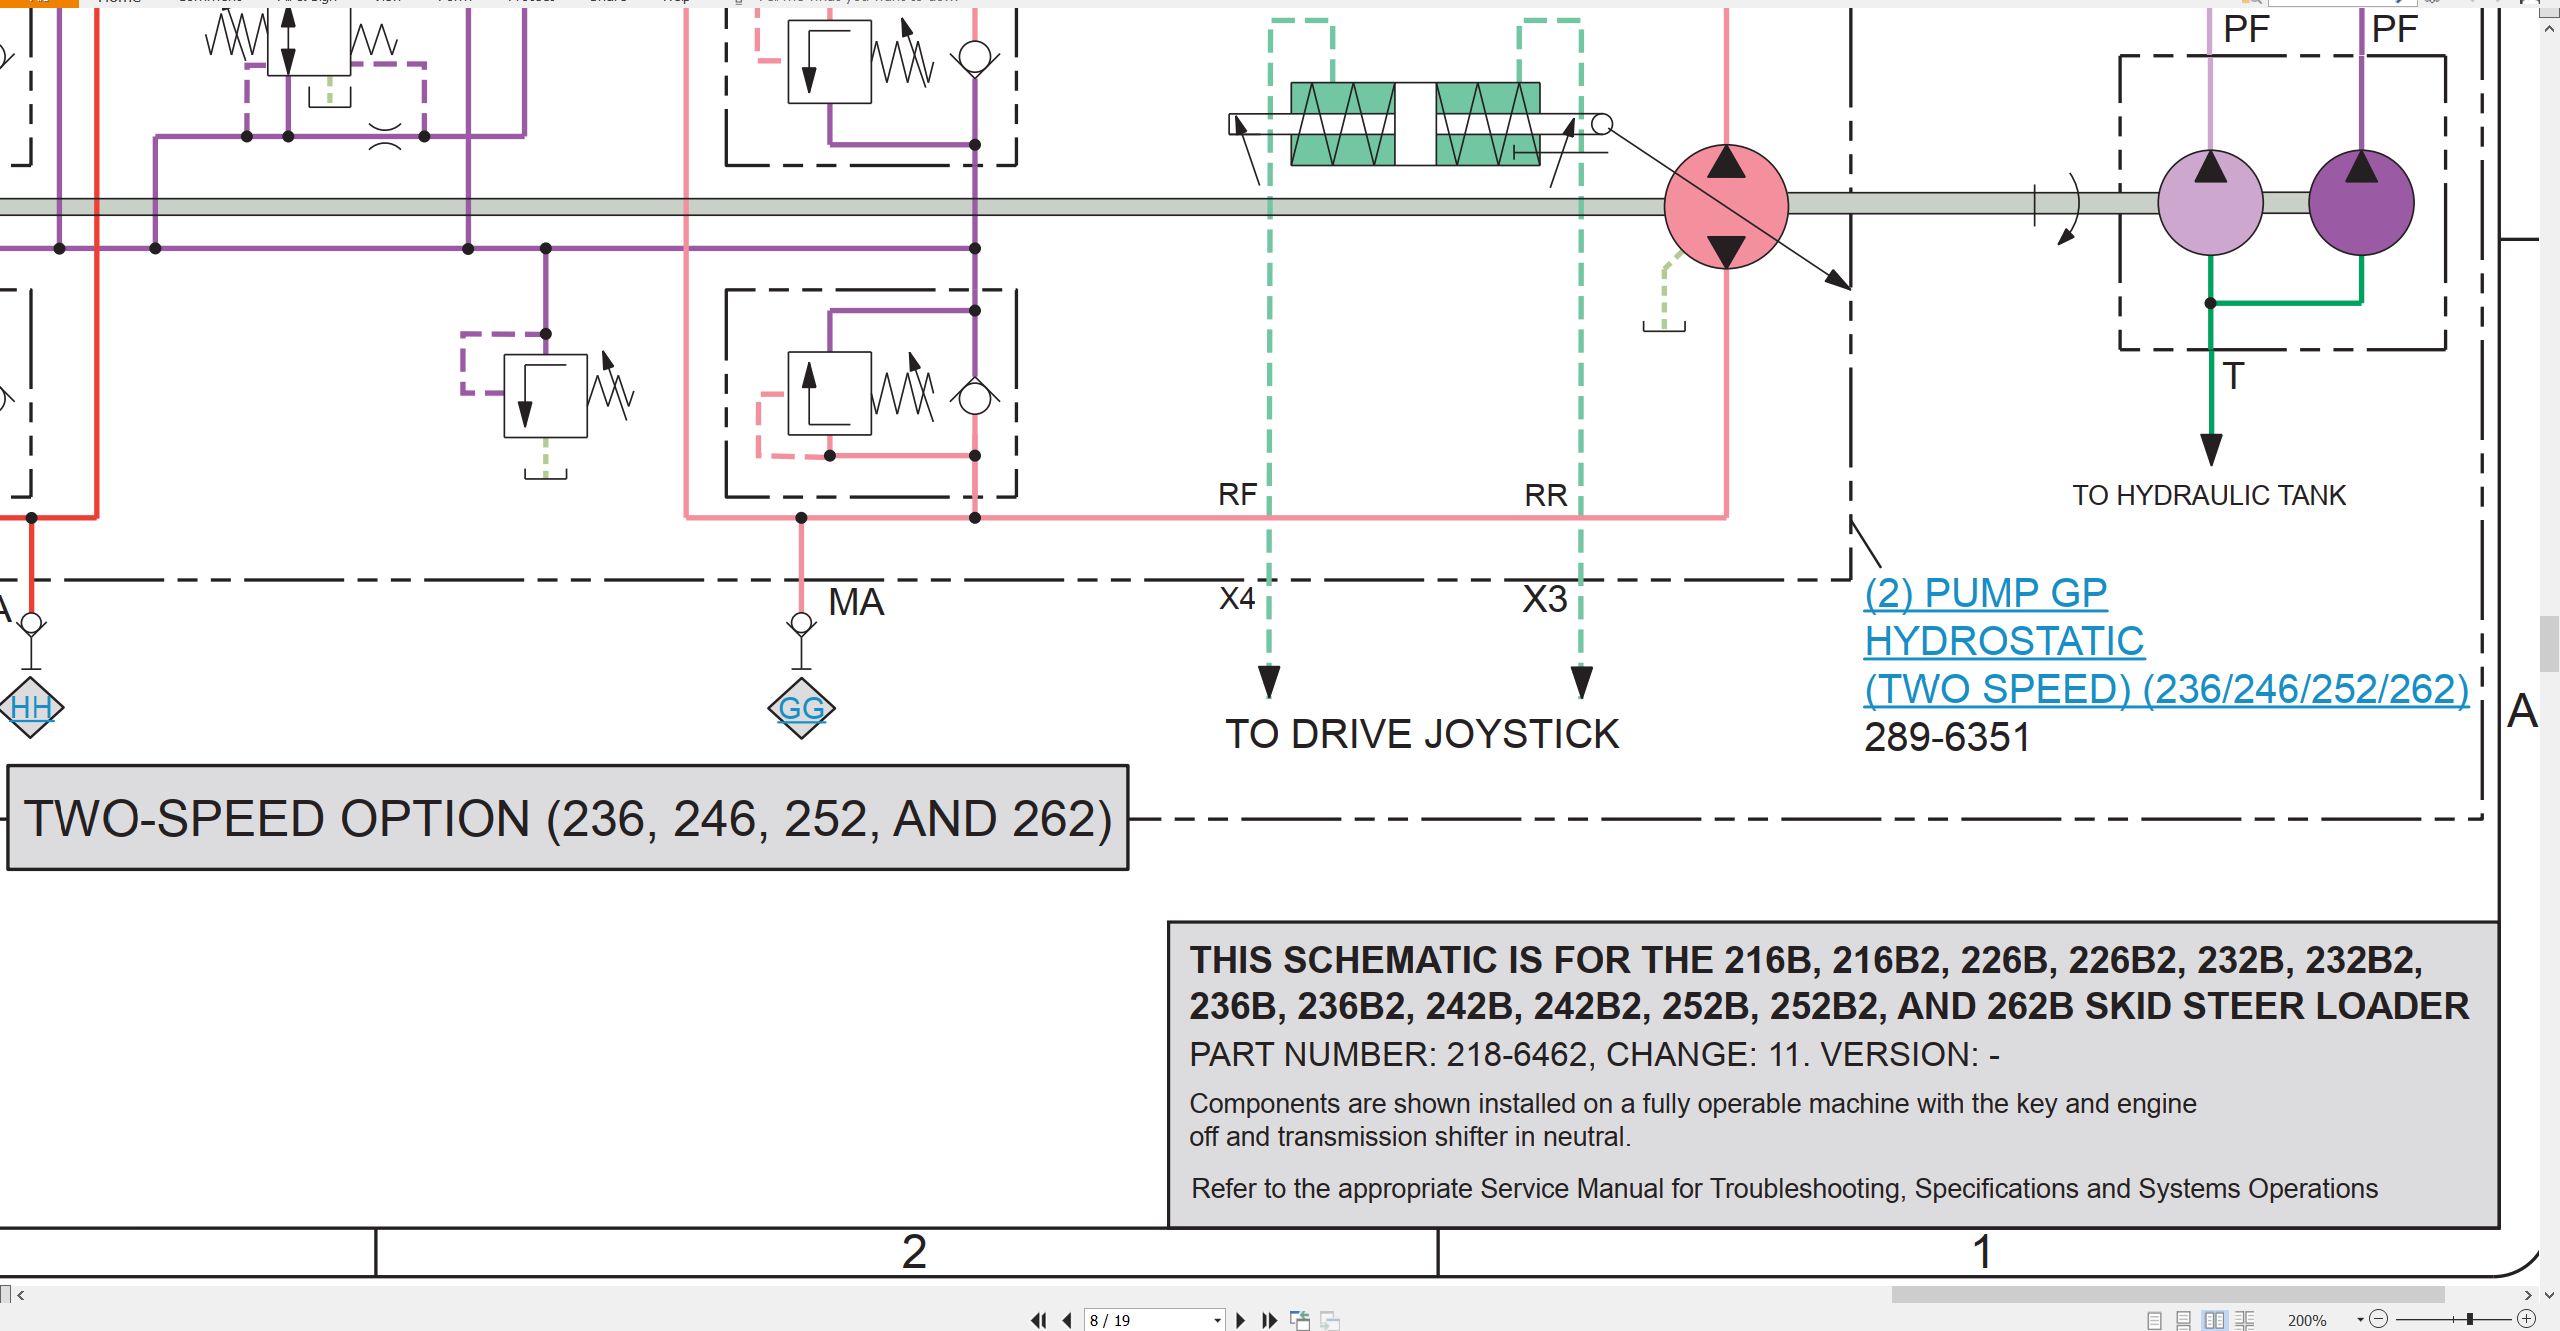Click the 200% zoom percentage text
The height and width of the screenshot is (1331, 2560).
[2307, 1320]
